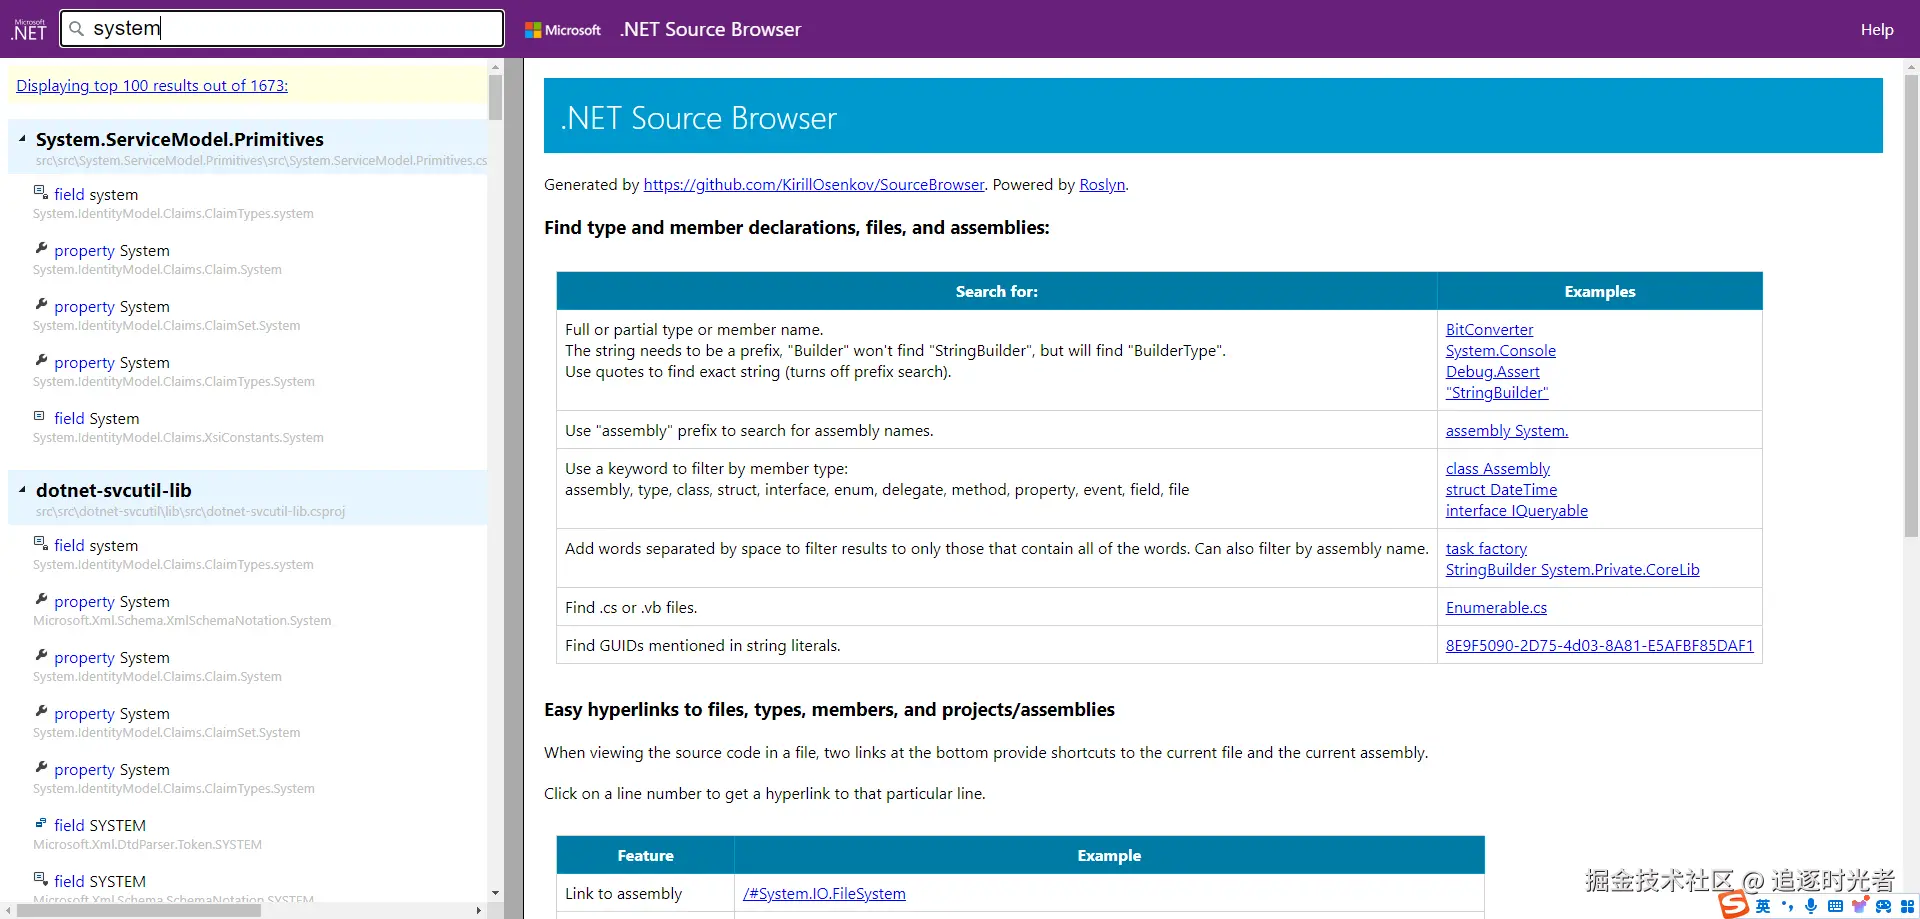This screenshot has width=1920, height=919.
Task: Select 'property System' ClaimTypes.System result under dotnet-svcutil-lib
Action: pyautogui.click(x=248, y=778)
